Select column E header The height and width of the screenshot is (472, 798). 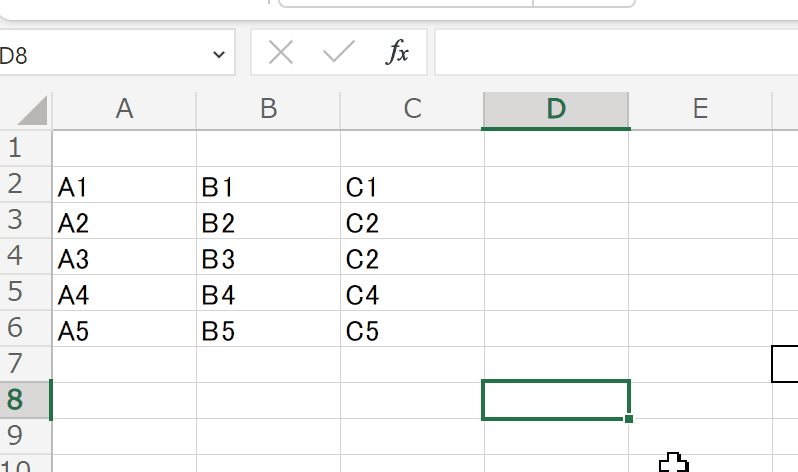tap(700, 110)
